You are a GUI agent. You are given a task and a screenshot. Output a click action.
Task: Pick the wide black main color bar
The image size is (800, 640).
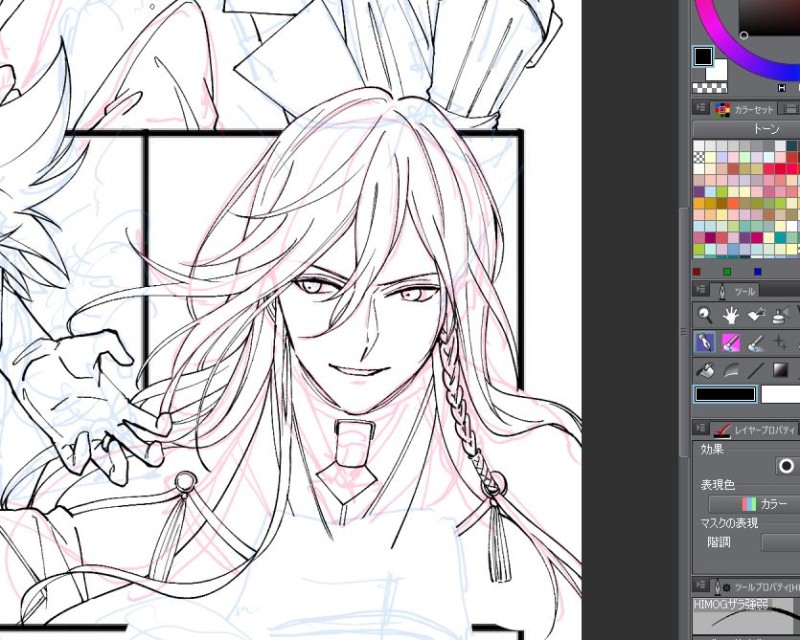pyautogui.click(x=724, y=394)
